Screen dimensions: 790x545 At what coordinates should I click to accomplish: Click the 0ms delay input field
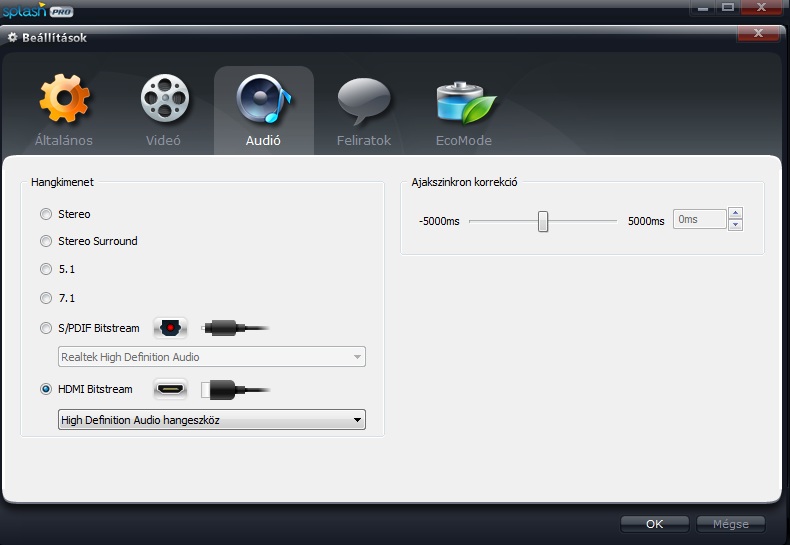(x=700, y=219)
